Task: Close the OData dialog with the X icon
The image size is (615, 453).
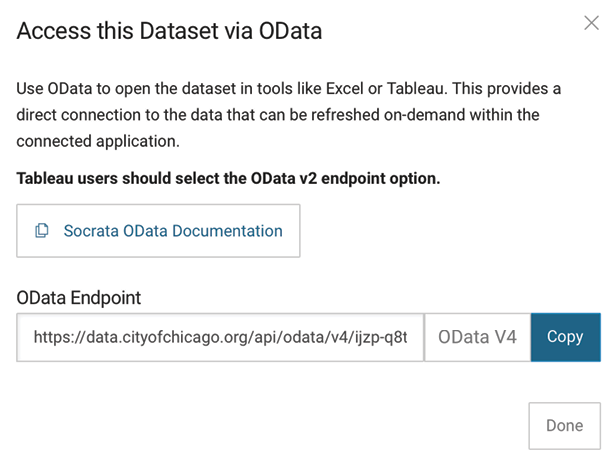Action: [x=591, y=23]
